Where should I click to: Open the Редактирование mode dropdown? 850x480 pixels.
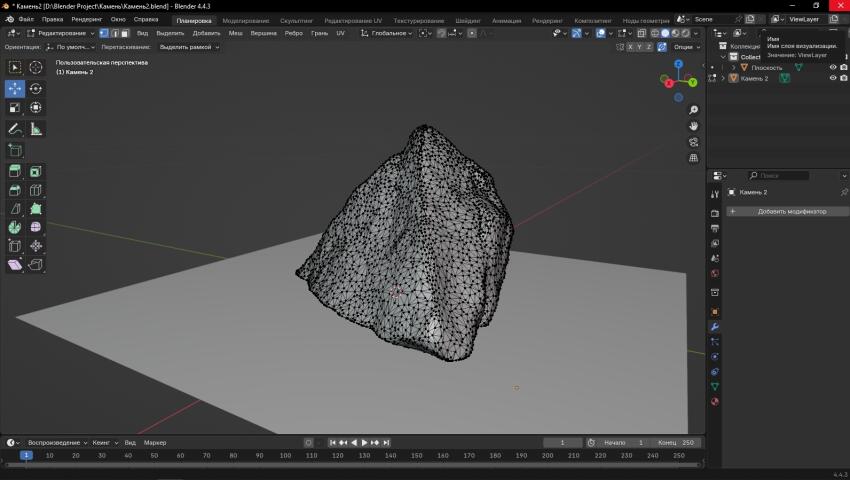[x=61, y=33]
